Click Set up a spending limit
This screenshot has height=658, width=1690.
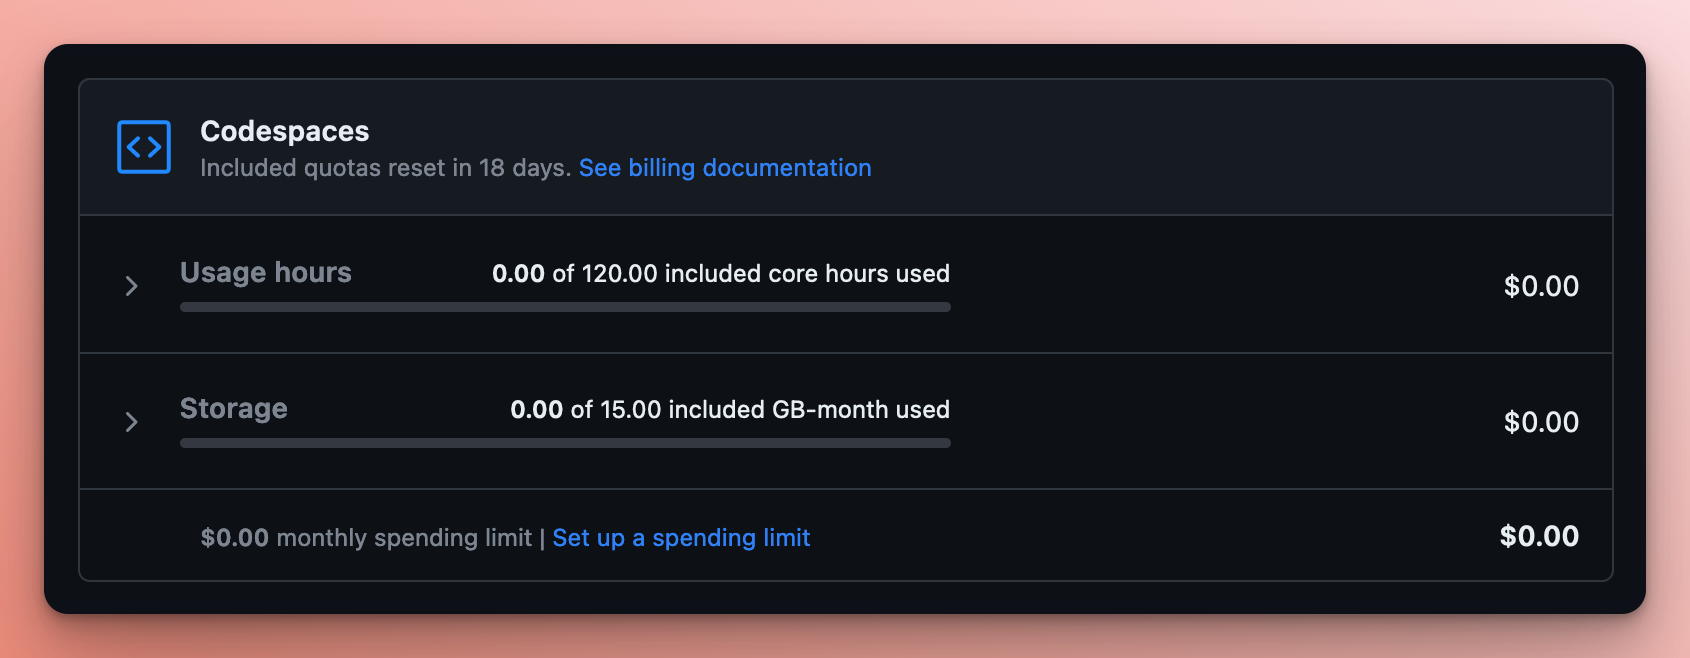[x=681, y=537]
